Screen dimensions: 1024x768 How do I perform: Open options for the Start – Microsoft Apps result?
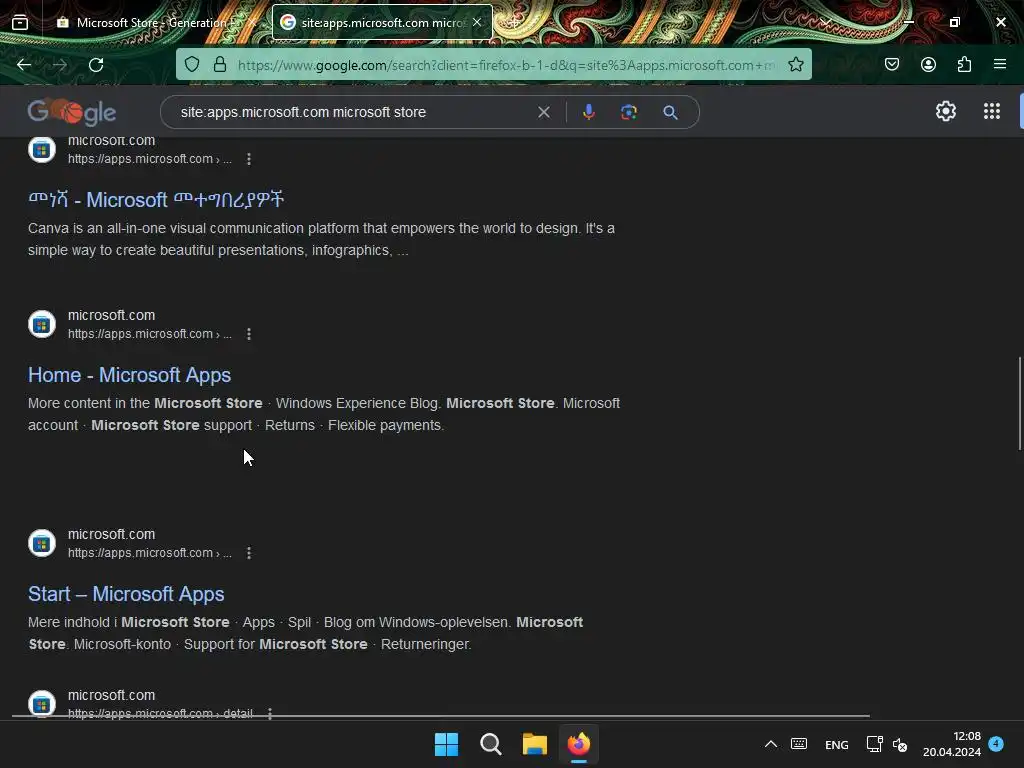pos(249,553)
